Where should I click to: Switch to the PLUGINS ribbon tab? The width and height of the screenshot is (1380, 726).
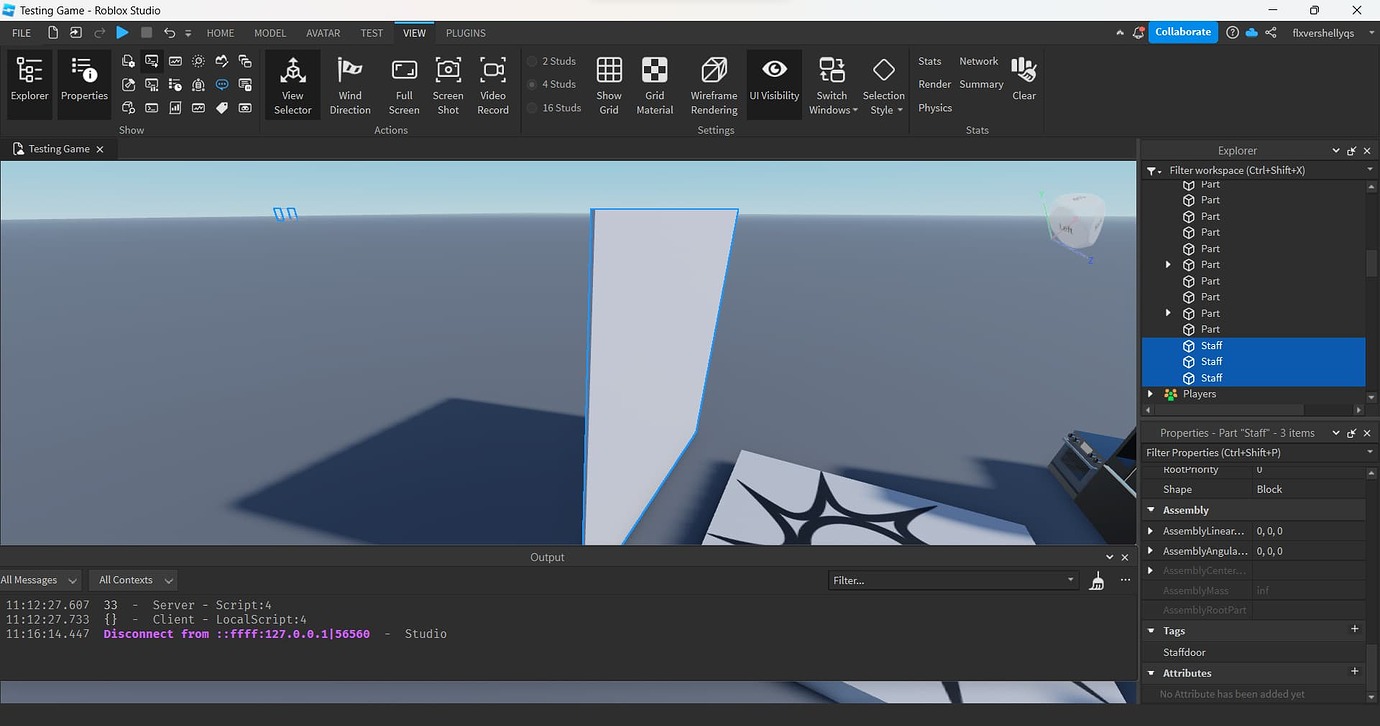(x=466, y=33)
